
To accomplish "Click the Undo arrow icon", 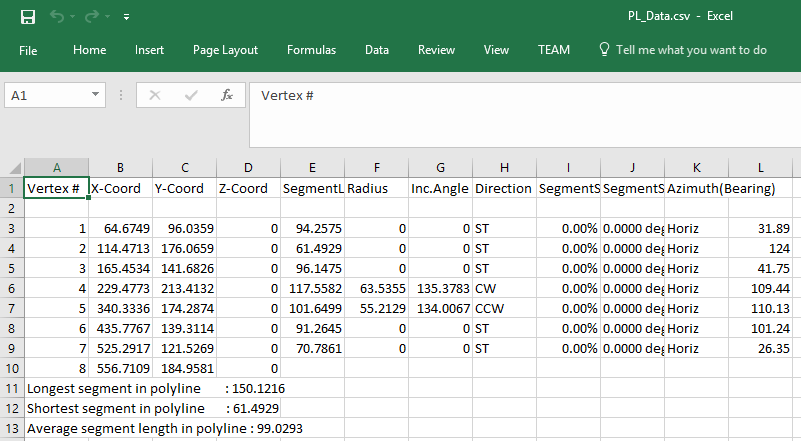I will coord(57,17).
